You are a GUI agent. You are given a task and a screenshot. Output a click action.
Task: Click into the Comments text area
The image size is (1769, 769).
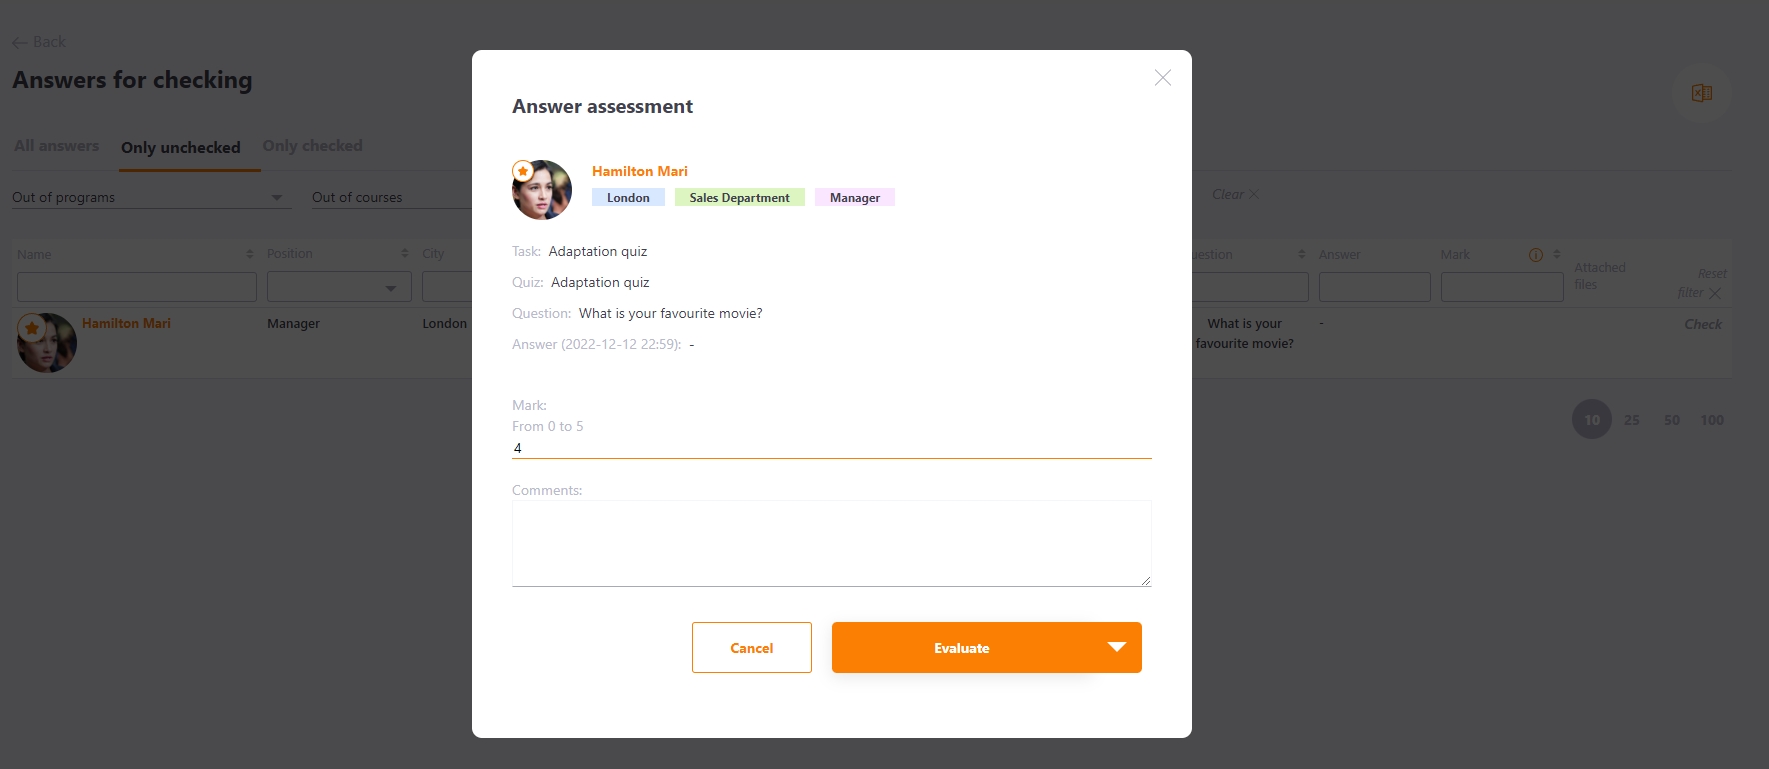click(832, 543)
